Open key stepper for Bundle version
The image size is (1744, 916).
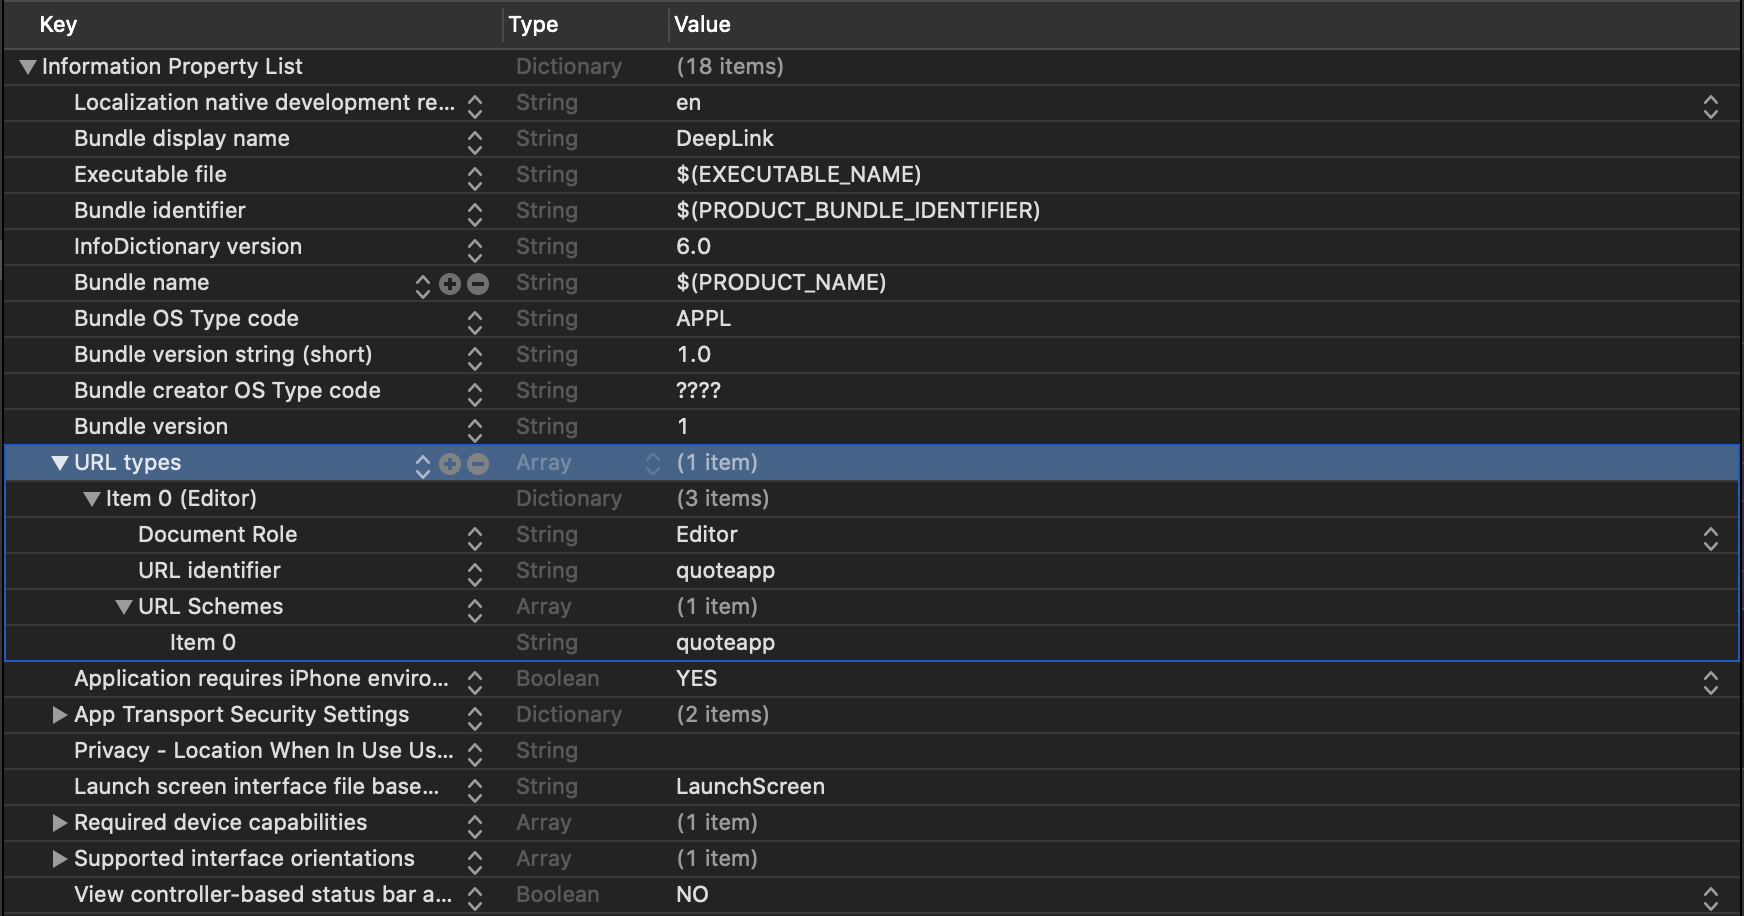coord(475,430)
